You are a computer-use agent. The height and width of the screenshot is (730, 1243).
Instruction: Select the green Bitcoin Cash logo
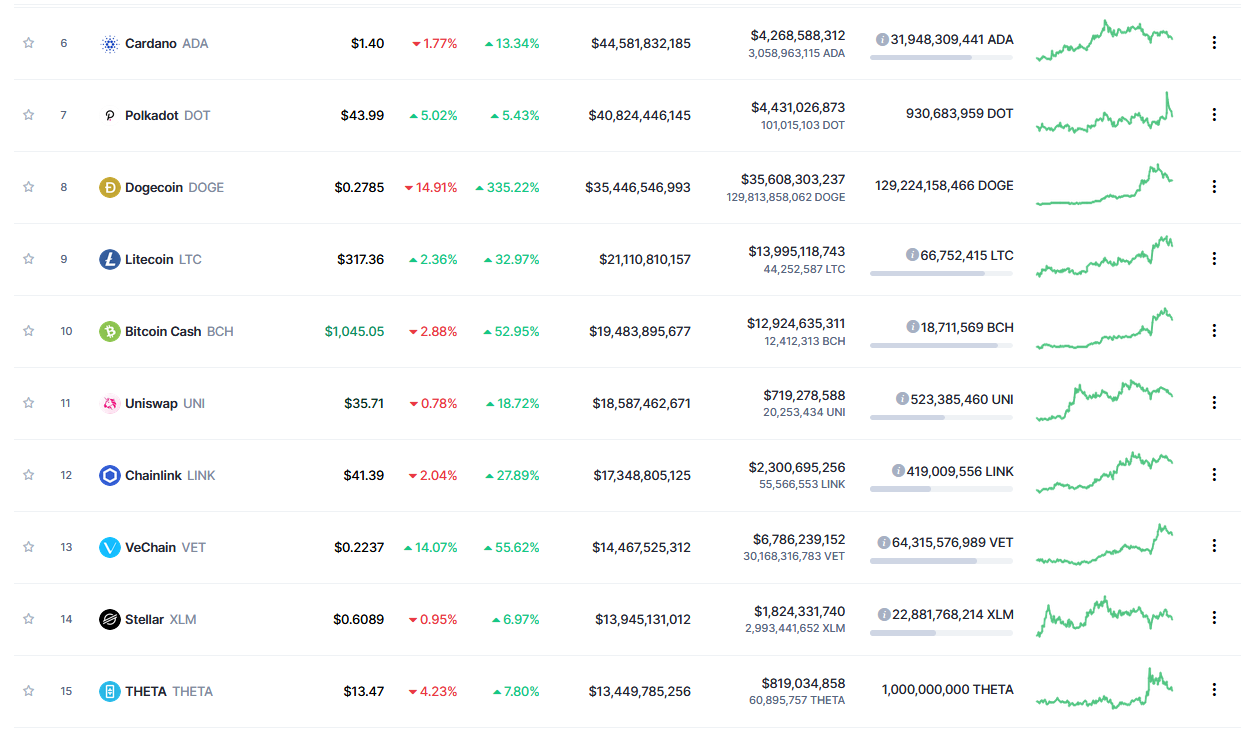click(x=110, y=332)
